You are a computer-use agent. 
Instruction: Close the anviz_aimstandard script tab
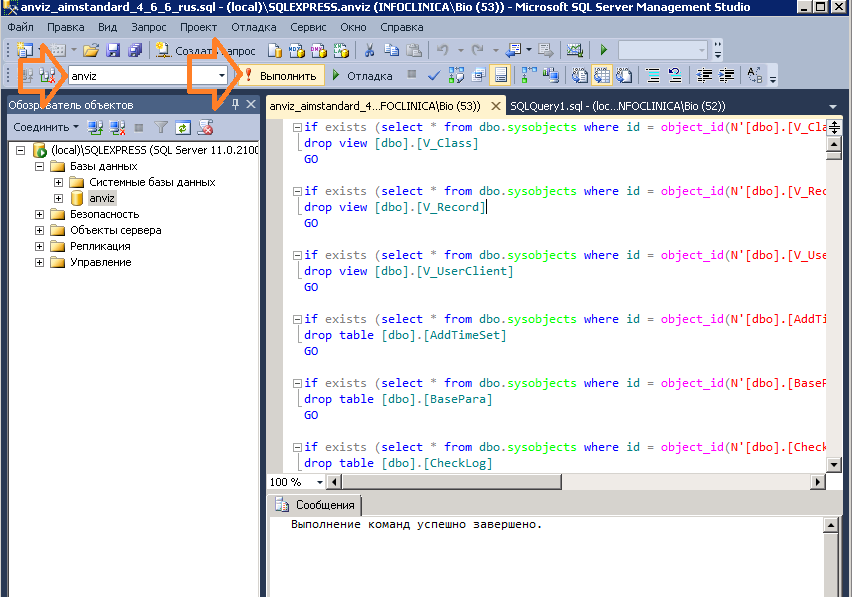point(496,106)
